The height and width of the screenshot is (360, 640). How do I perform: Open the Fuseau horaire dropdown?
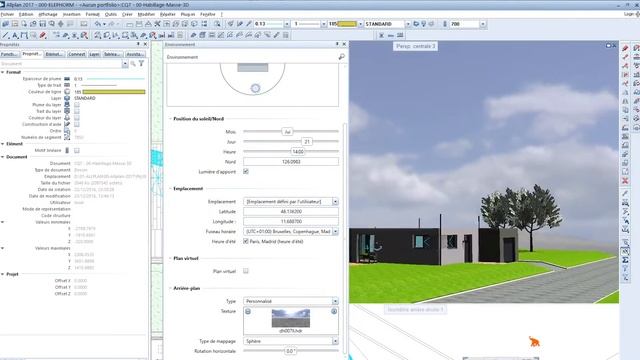(x=335, y=231)
